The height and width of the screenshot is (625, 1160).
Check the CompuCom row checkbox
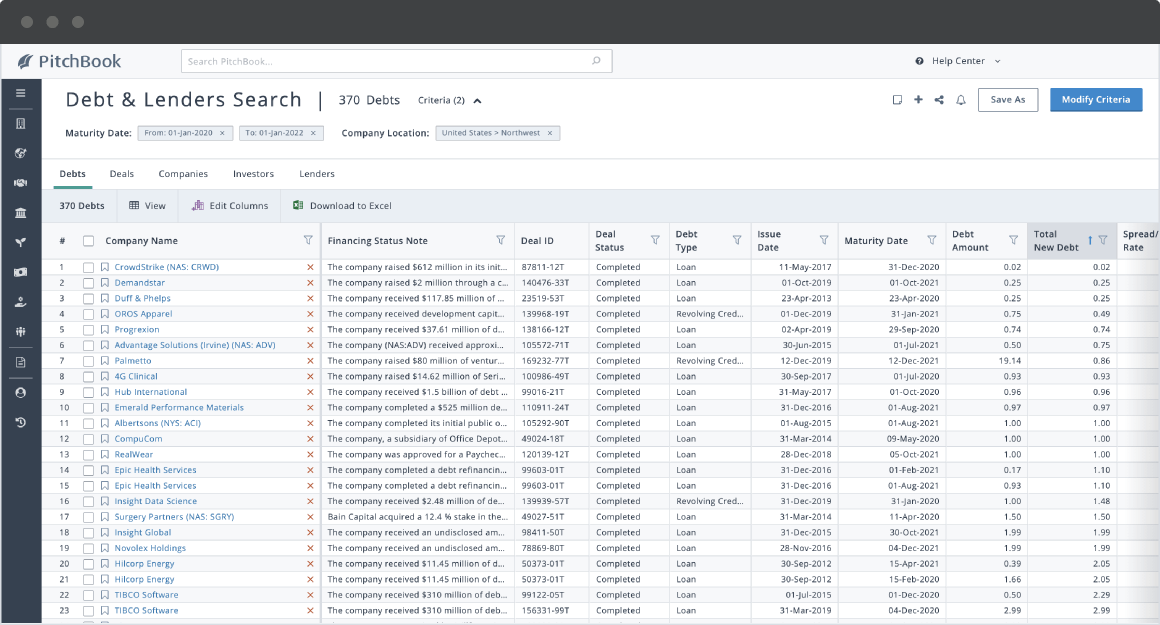point(89,439)
